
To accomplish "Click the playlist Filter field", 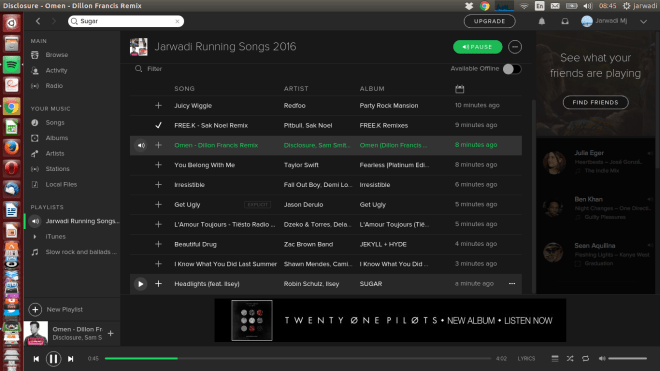I will [x=154, y=69].
